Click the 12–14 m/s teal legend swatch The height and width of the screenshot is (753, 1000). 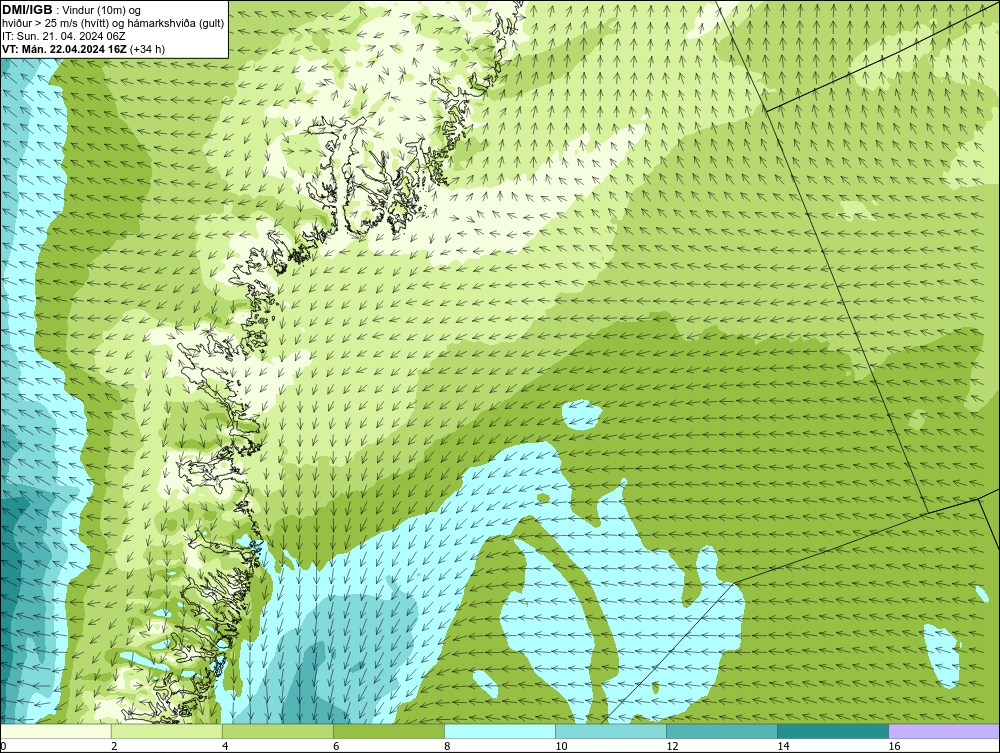(722, 731)
